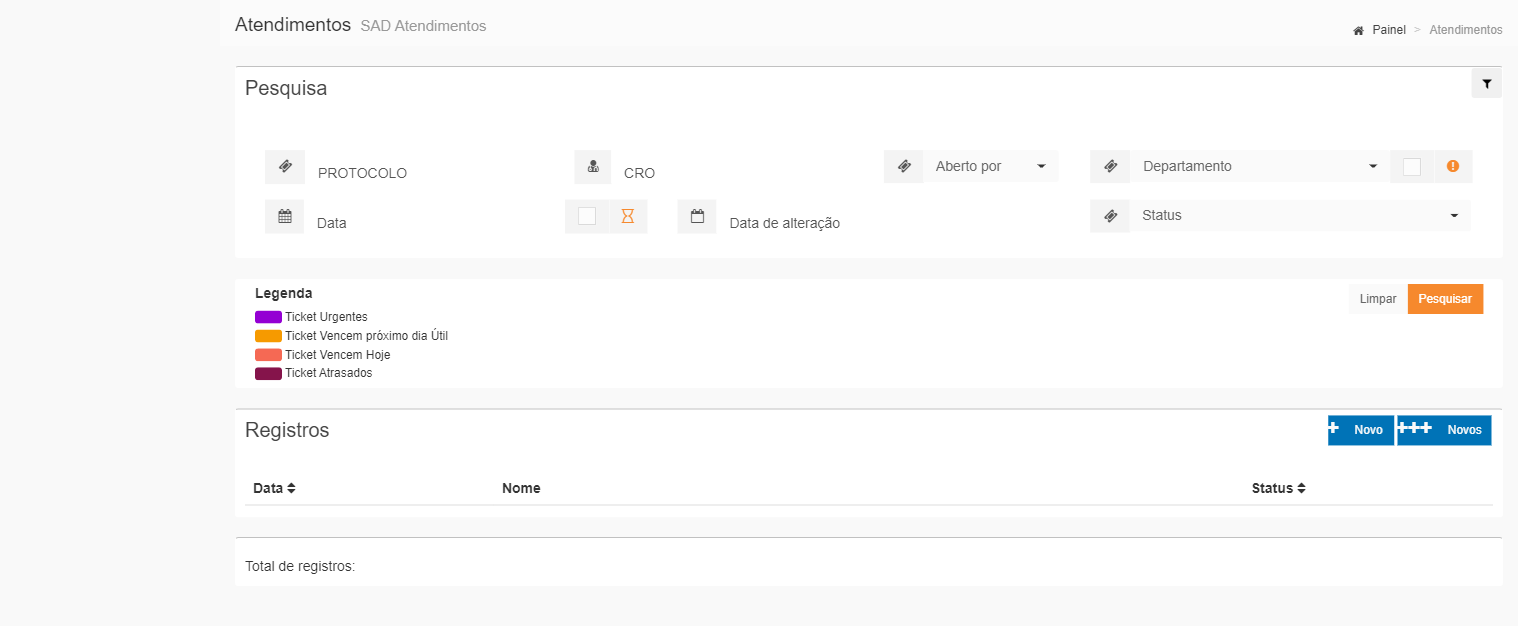Click the orange exclamation alert icon
Screen dimensions: 1518x626
1453,167
